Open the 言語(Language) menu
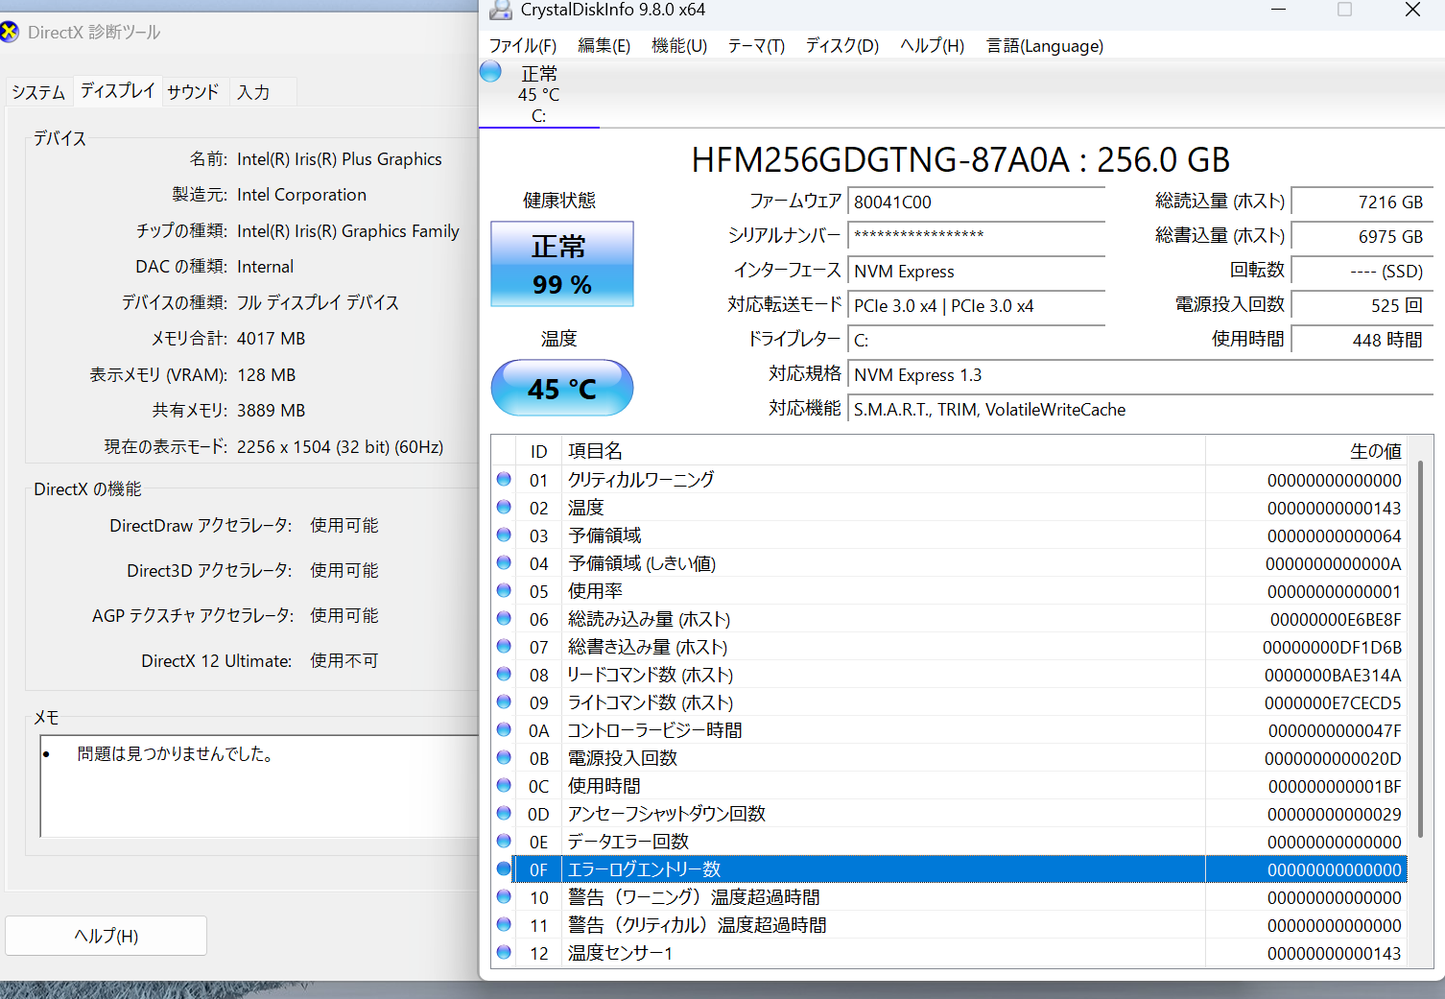The width and height of the screenshot is (1445, 999). tap(1045, 46)
